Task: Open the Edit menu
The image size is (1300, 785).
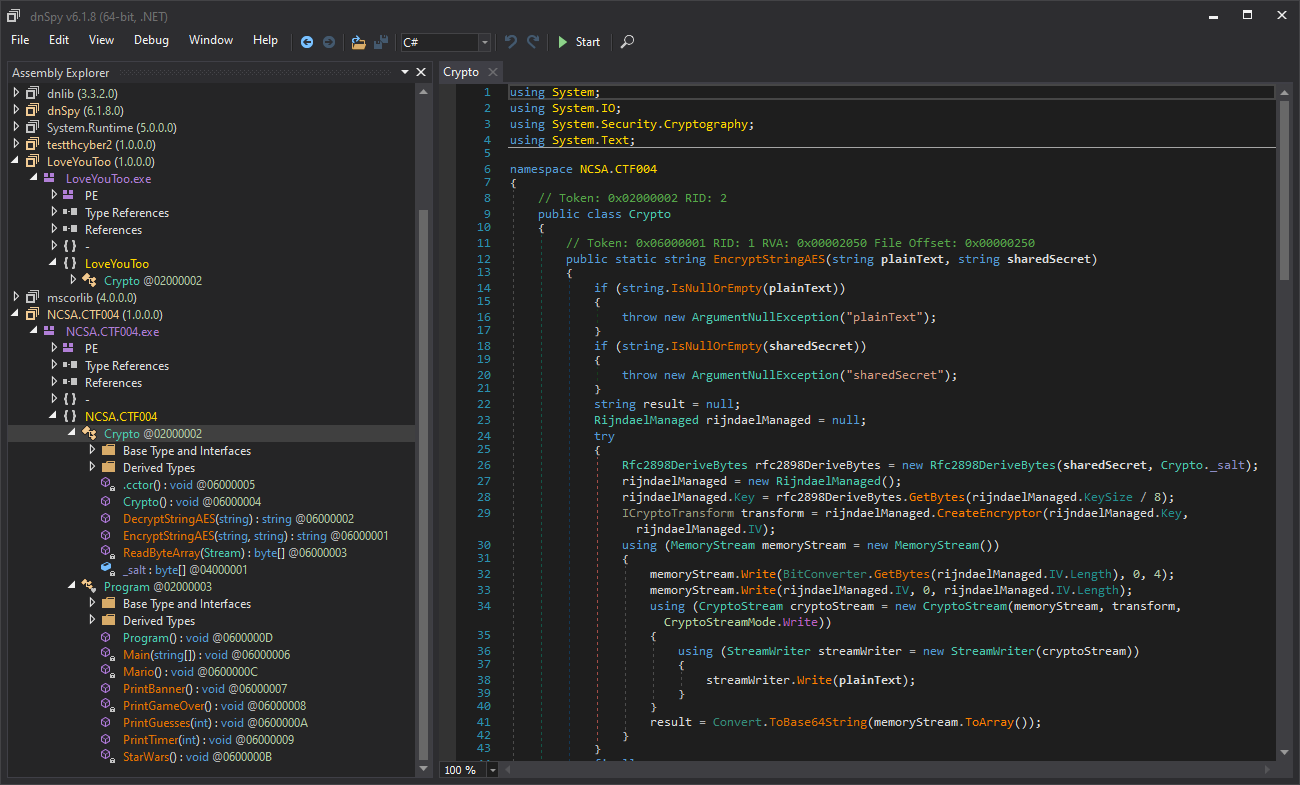Action: click(x=59, y=40)
